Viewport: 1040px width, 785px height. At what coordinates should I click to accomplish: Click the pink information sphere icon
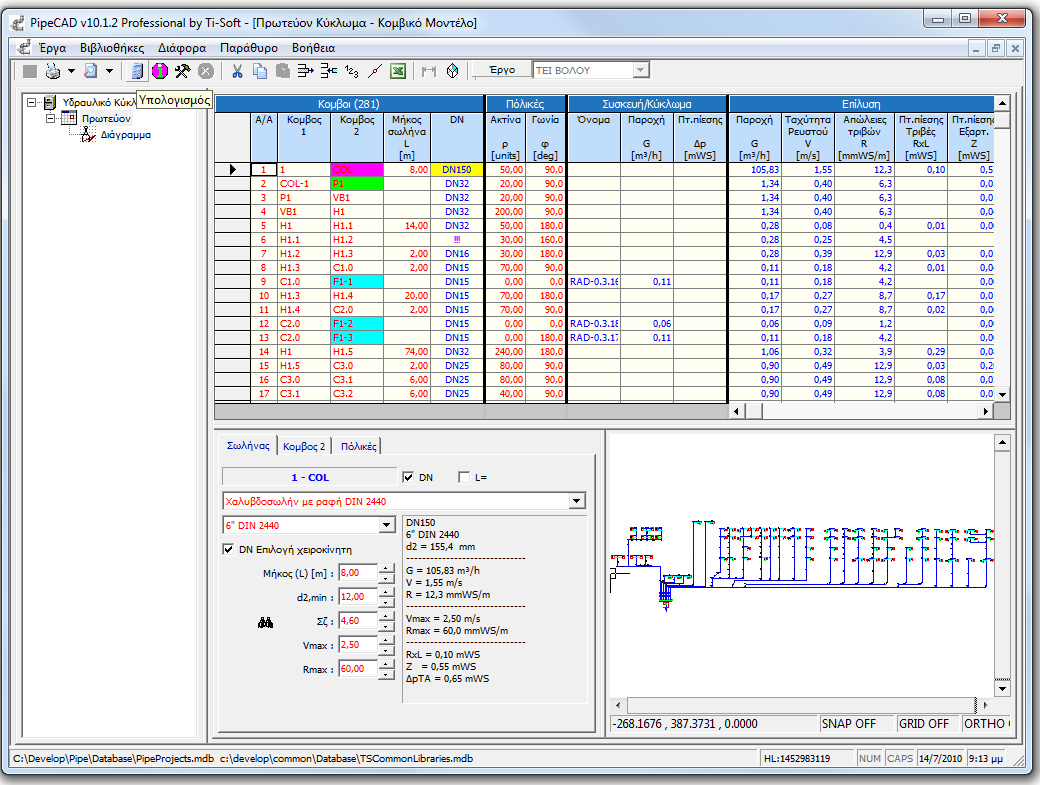(158, 70)
